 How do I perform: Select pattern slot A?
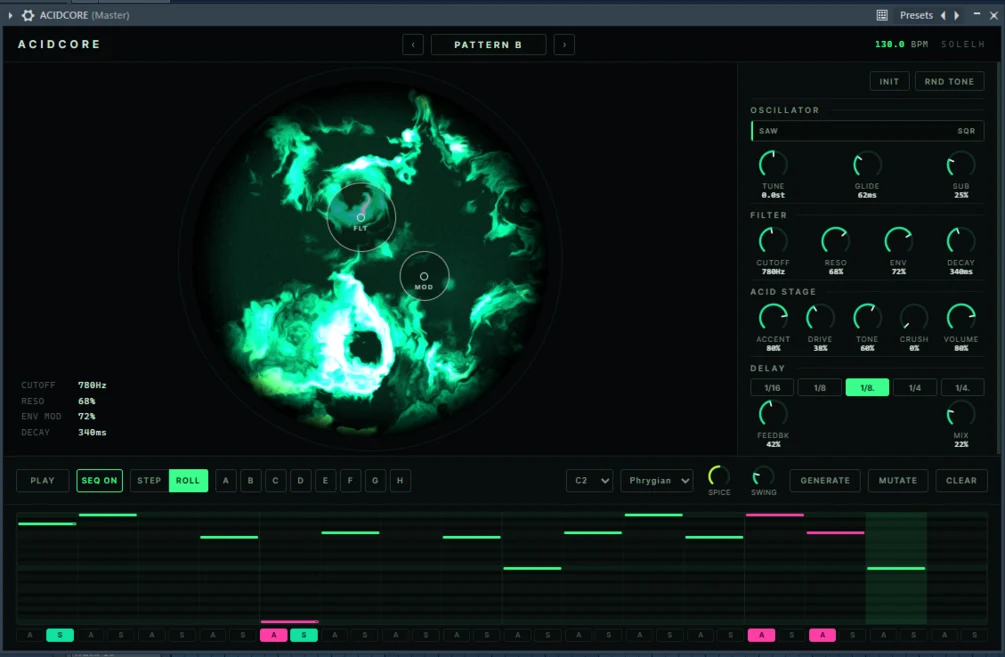click(226, 481)
